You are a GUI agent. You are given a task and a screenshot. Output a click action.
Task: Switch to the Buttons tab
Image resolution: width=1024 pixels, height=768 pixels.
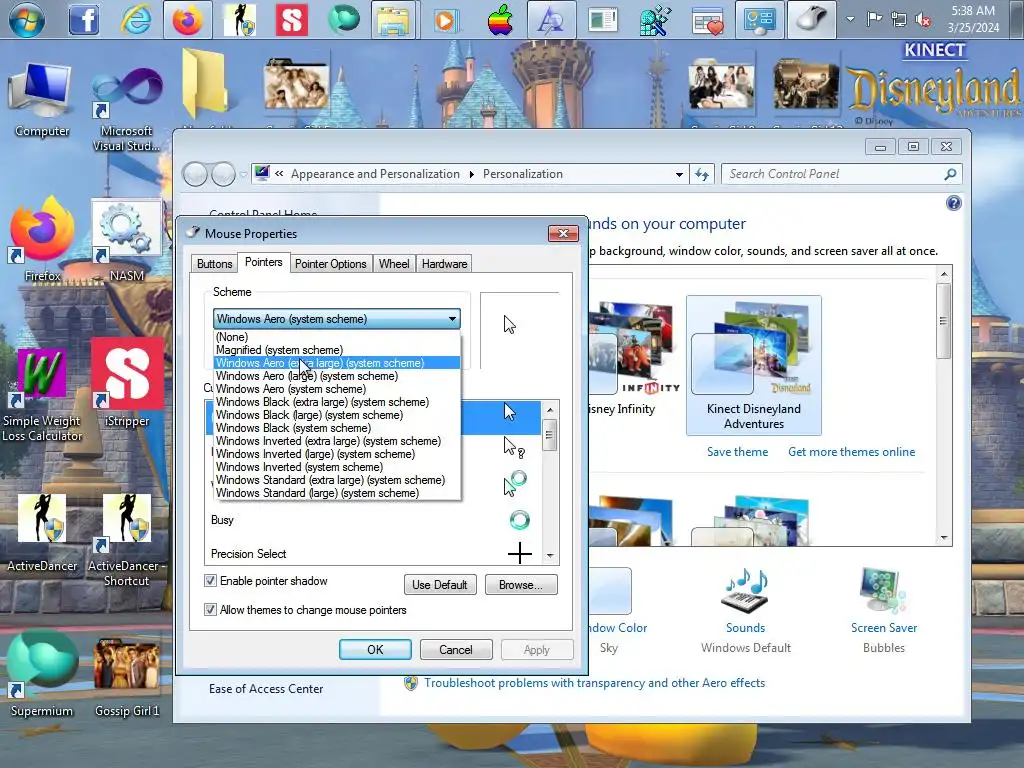214,264
